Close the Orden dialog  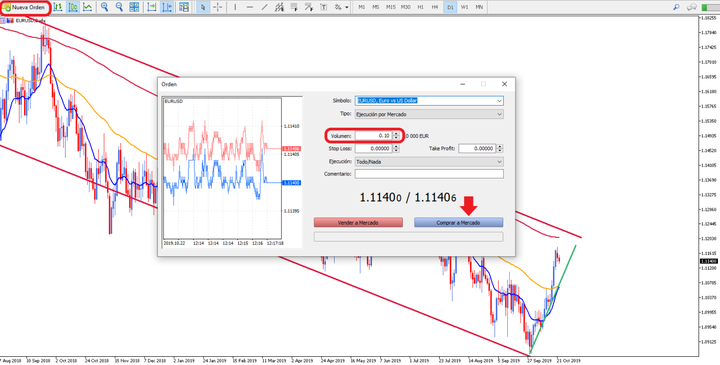pyautogui.click(x=504, y=84)
